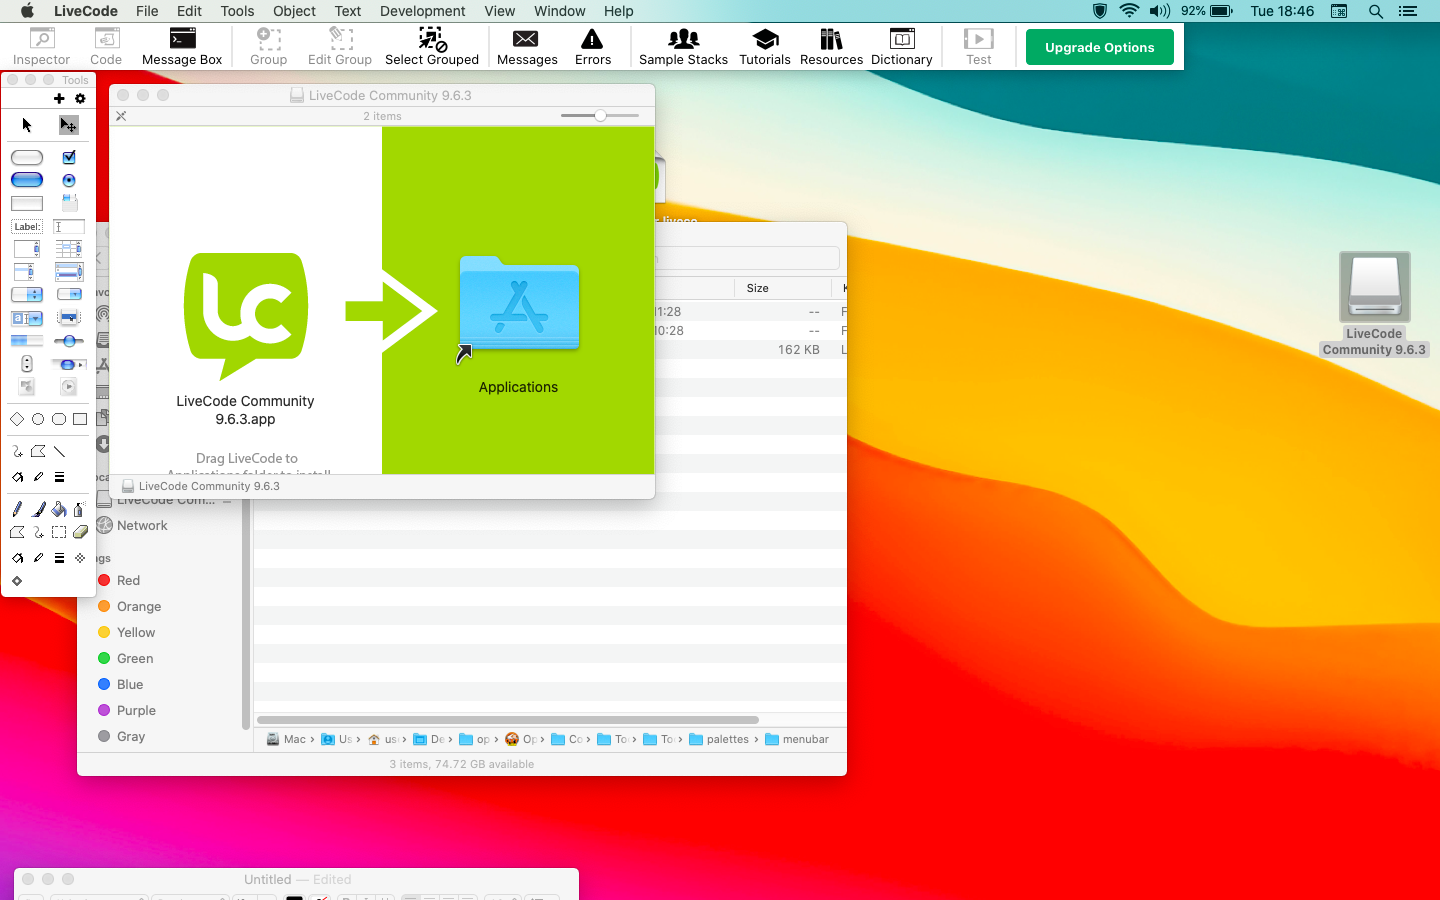Image resolution: width=1440 pixels, height=900 pixels.
Task: Select the paint brush tool
Action: coord(38,509)
